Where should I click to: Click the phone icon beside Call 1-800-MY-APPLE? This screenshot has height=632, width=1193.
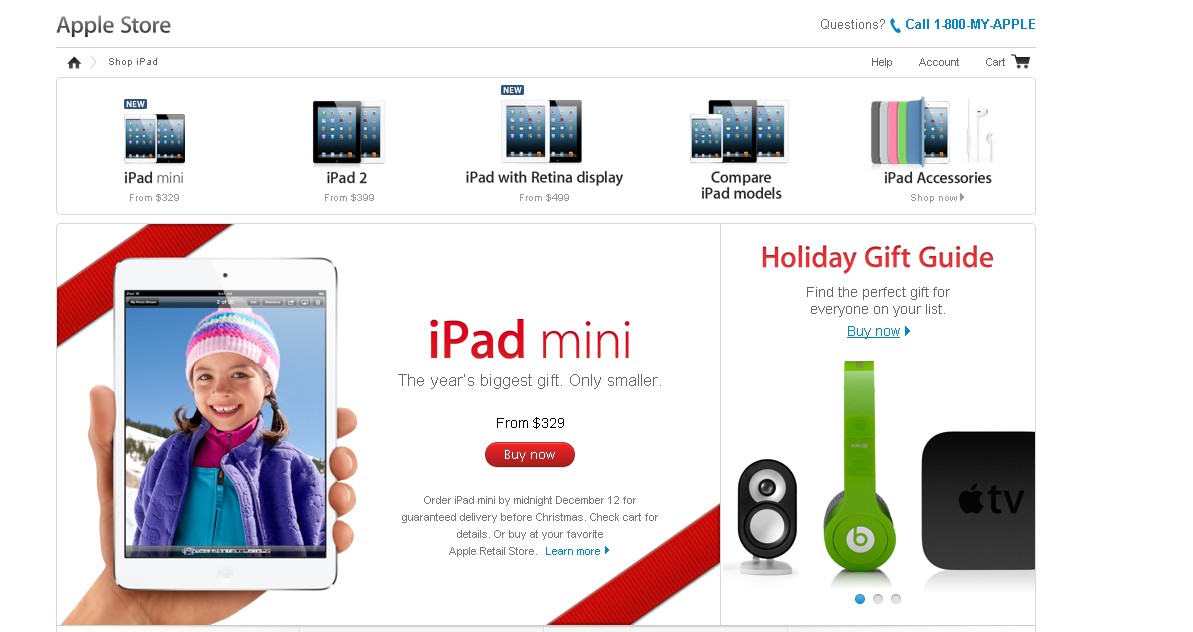896,25
